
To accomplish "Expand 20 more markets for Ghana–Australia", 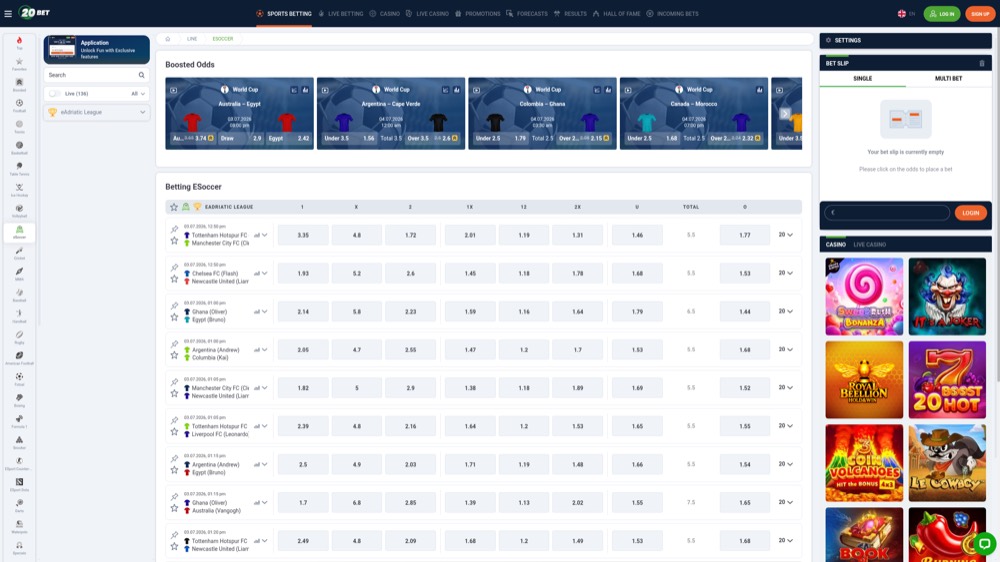I will pos(785,502).
